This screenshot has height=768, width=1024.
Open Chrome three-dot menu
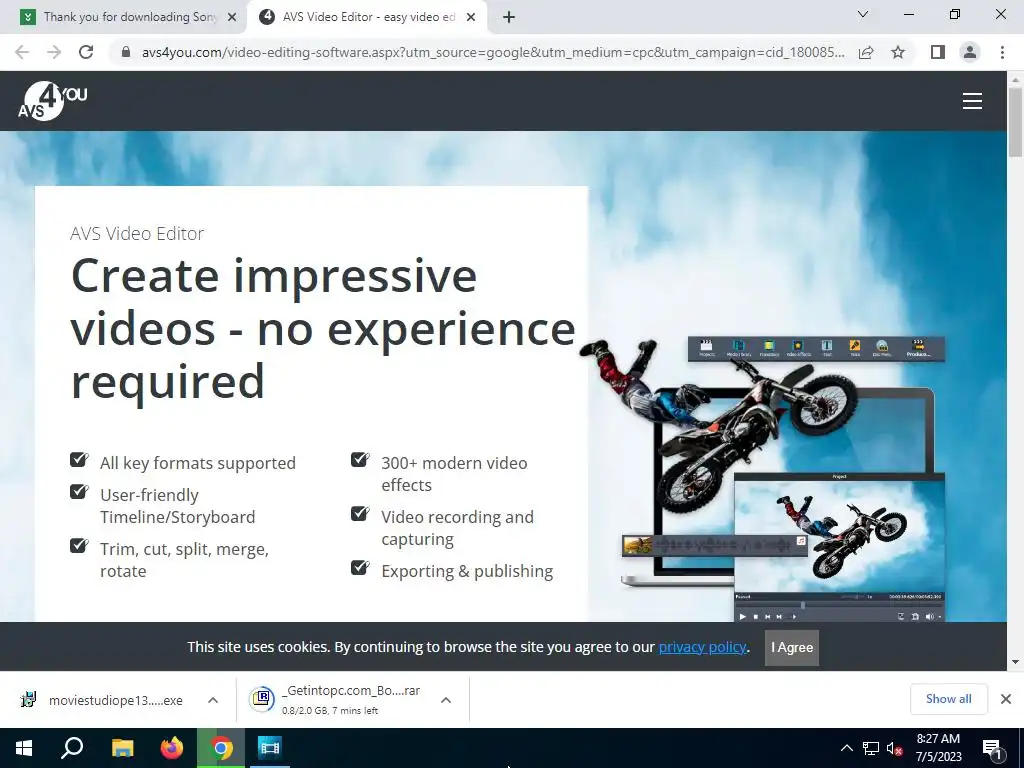pyautogui.click(x=1002, y=52)
